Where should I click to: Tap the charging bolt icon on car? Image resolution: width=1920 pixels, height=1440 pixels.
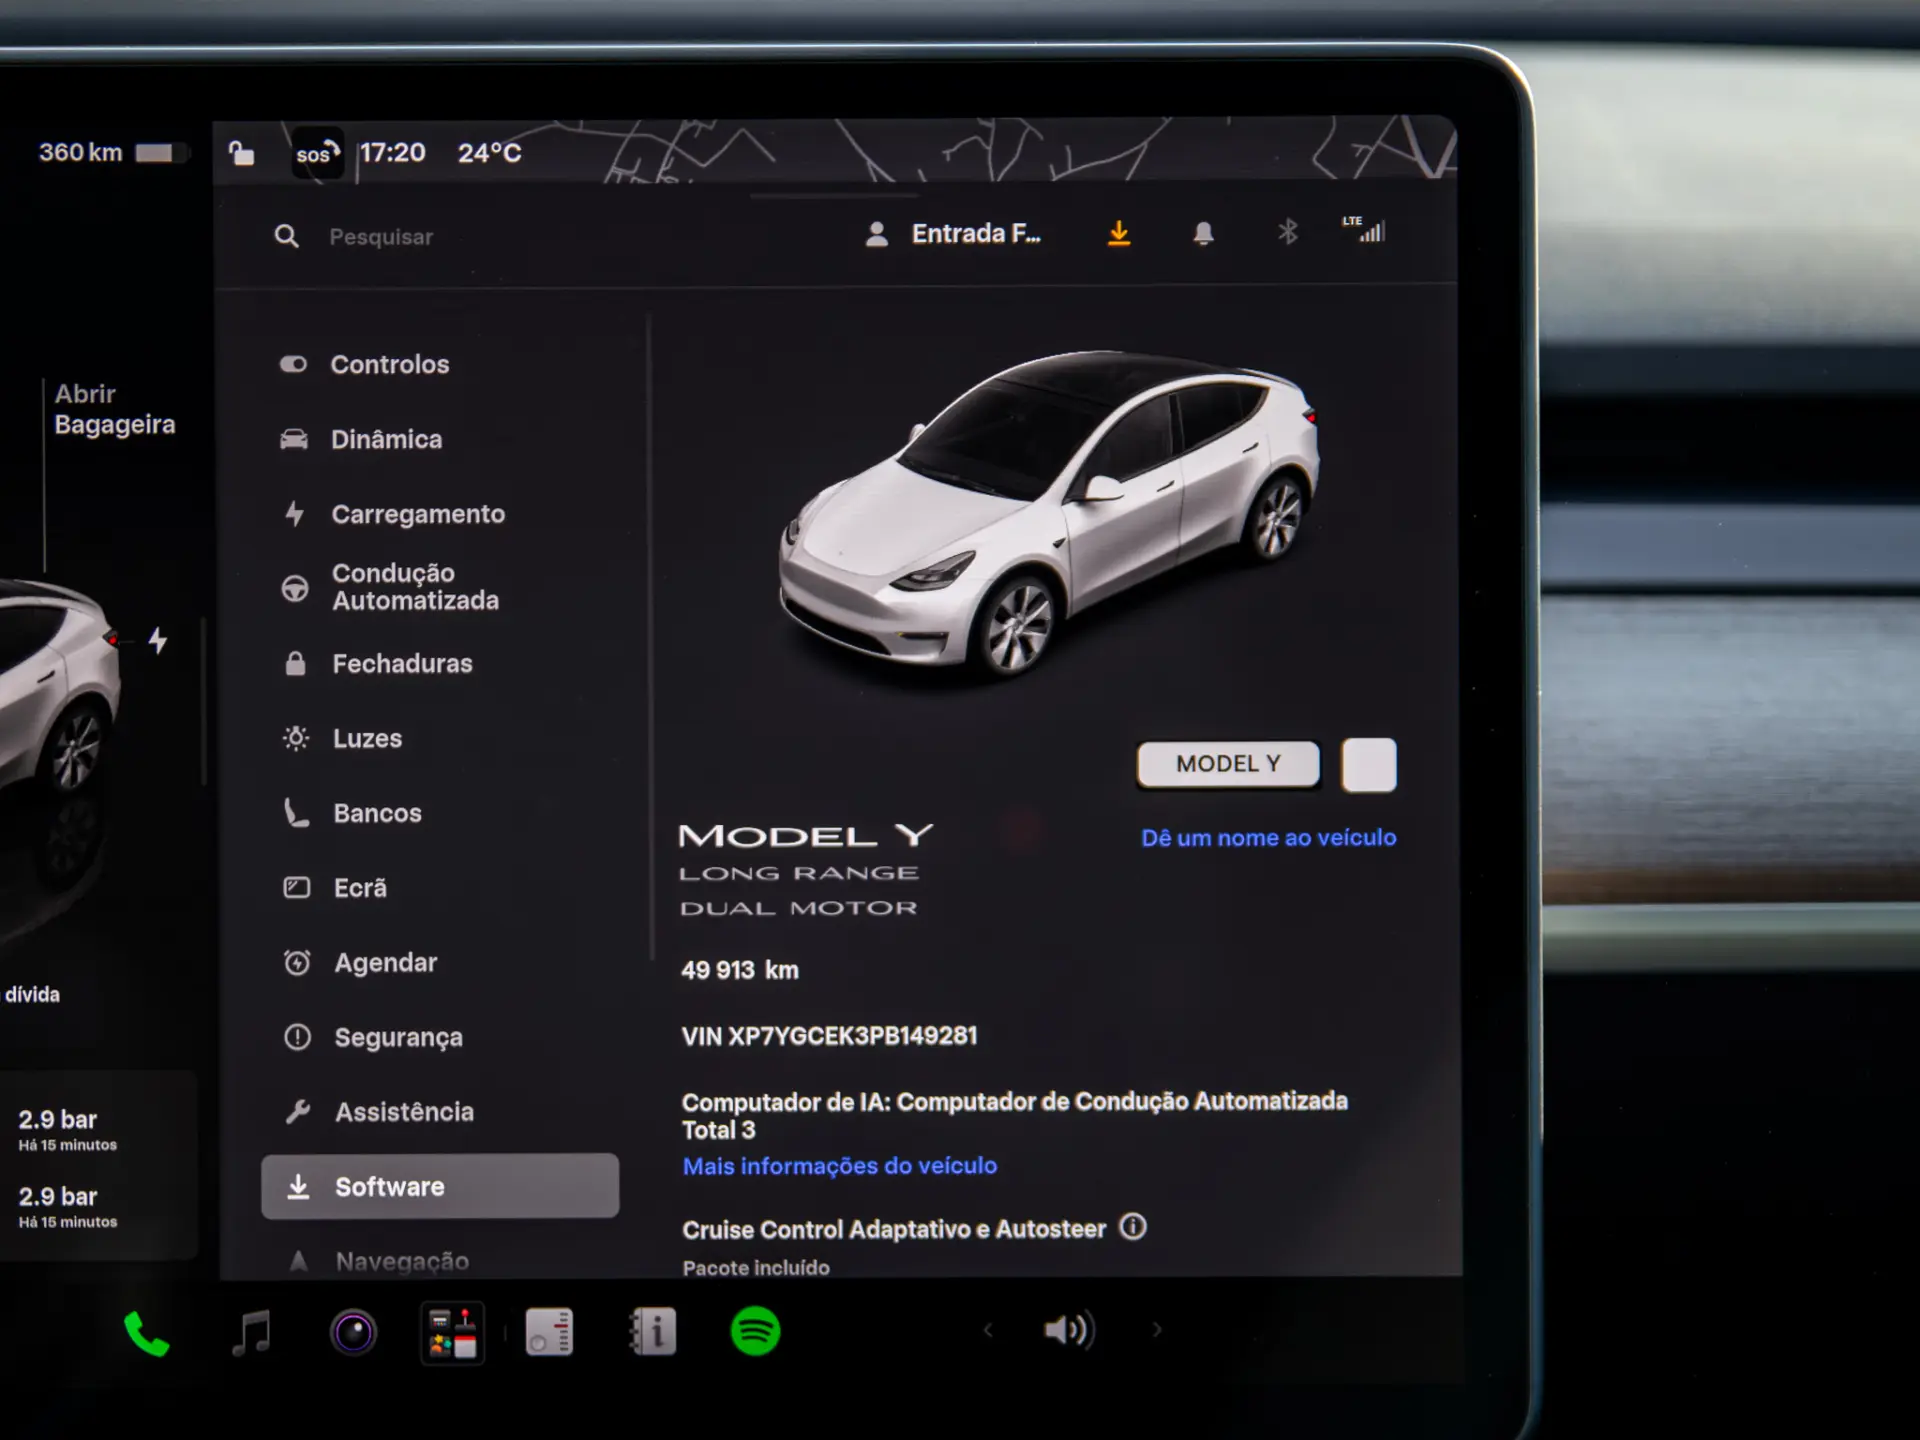click(158, 641)
